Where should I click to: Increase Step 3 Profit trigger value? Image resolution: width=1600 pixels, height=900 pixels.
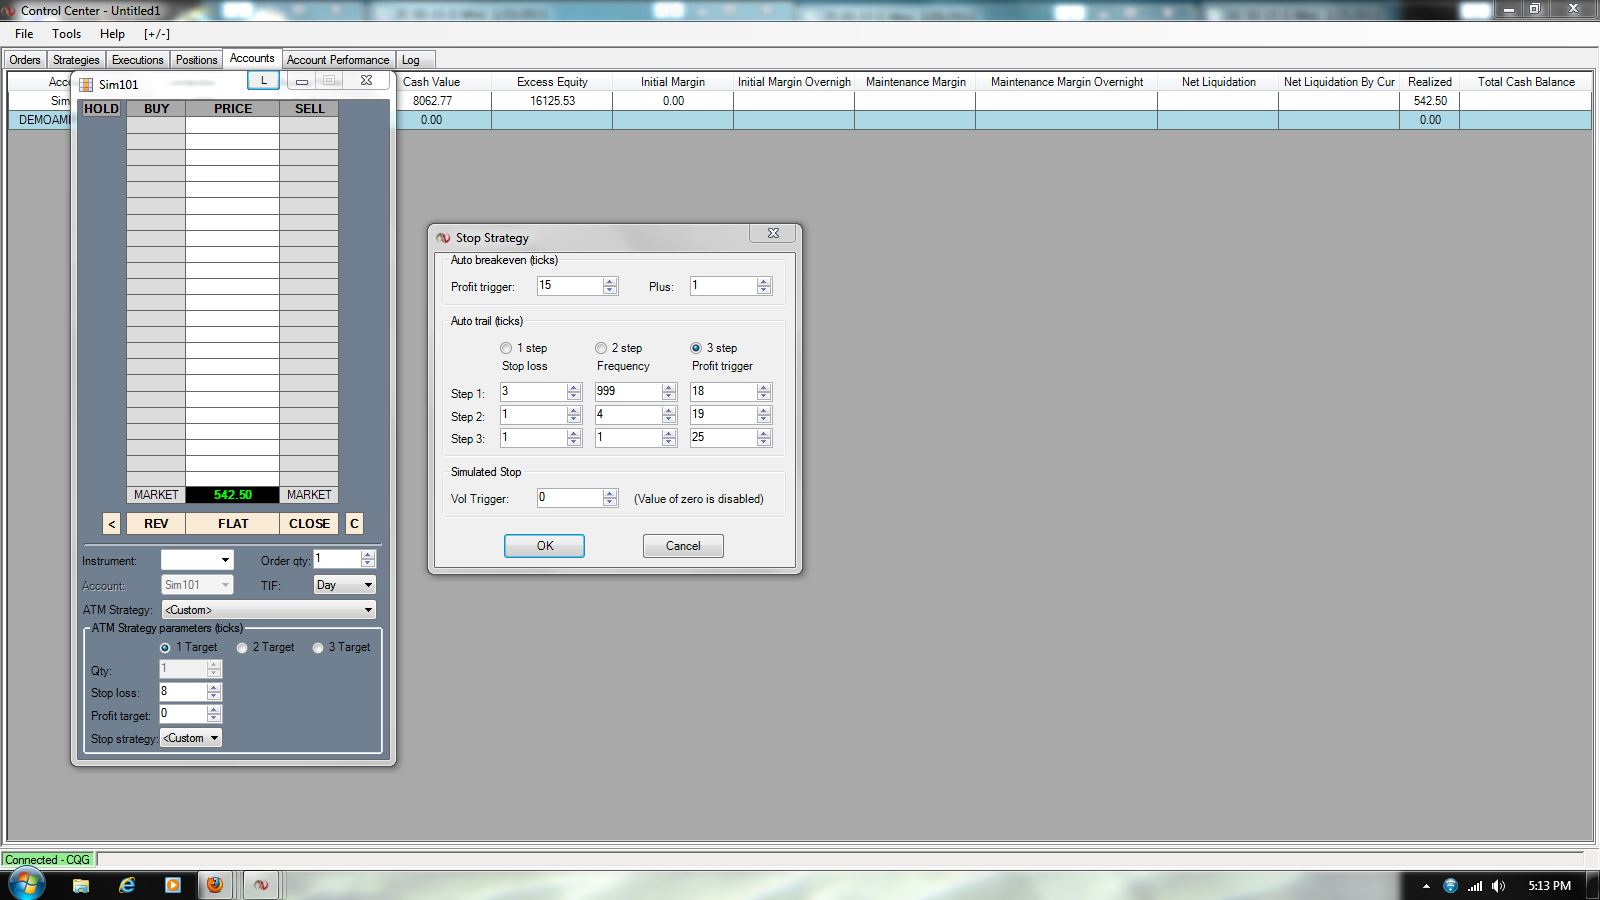coord(764,434)
